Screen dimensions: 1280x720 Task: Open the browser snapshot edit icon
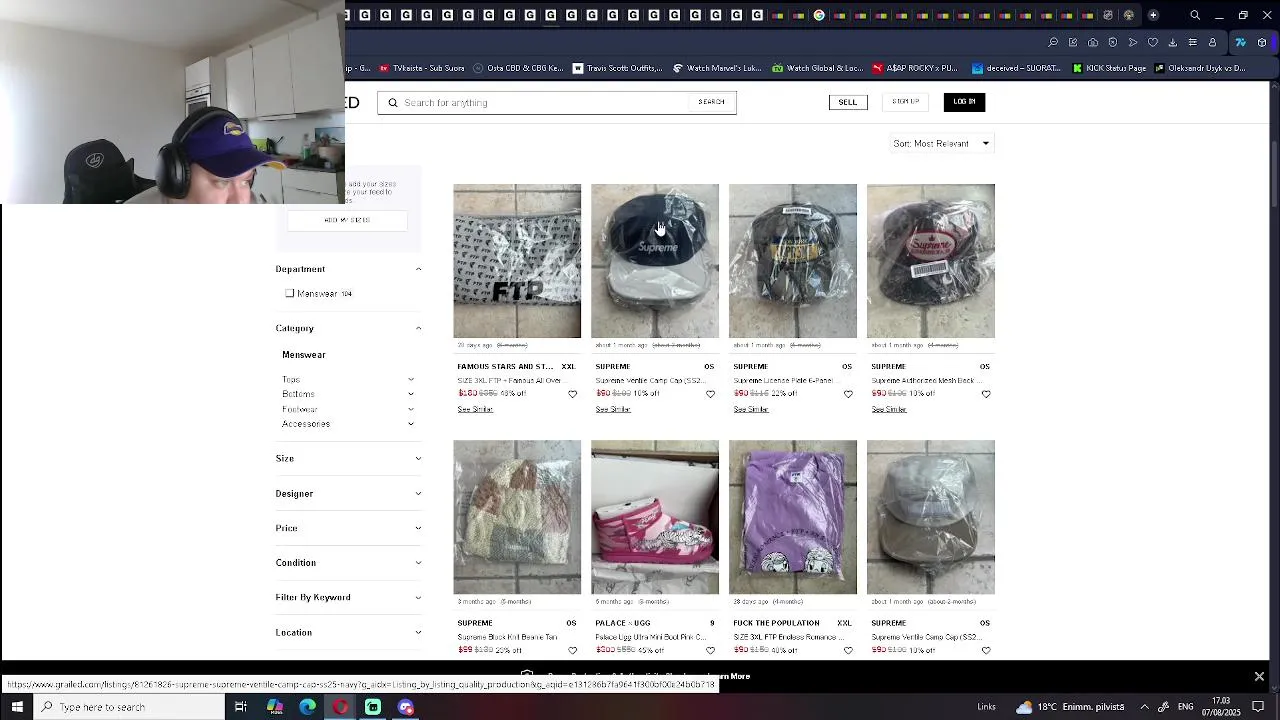(x=1073, y=42)
